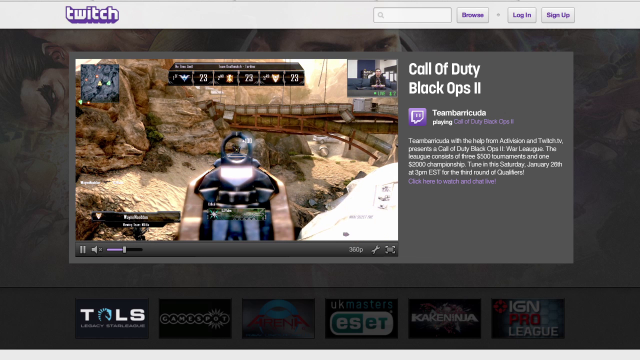
Task: Adjust the volume slider
Action: [124, 249]
